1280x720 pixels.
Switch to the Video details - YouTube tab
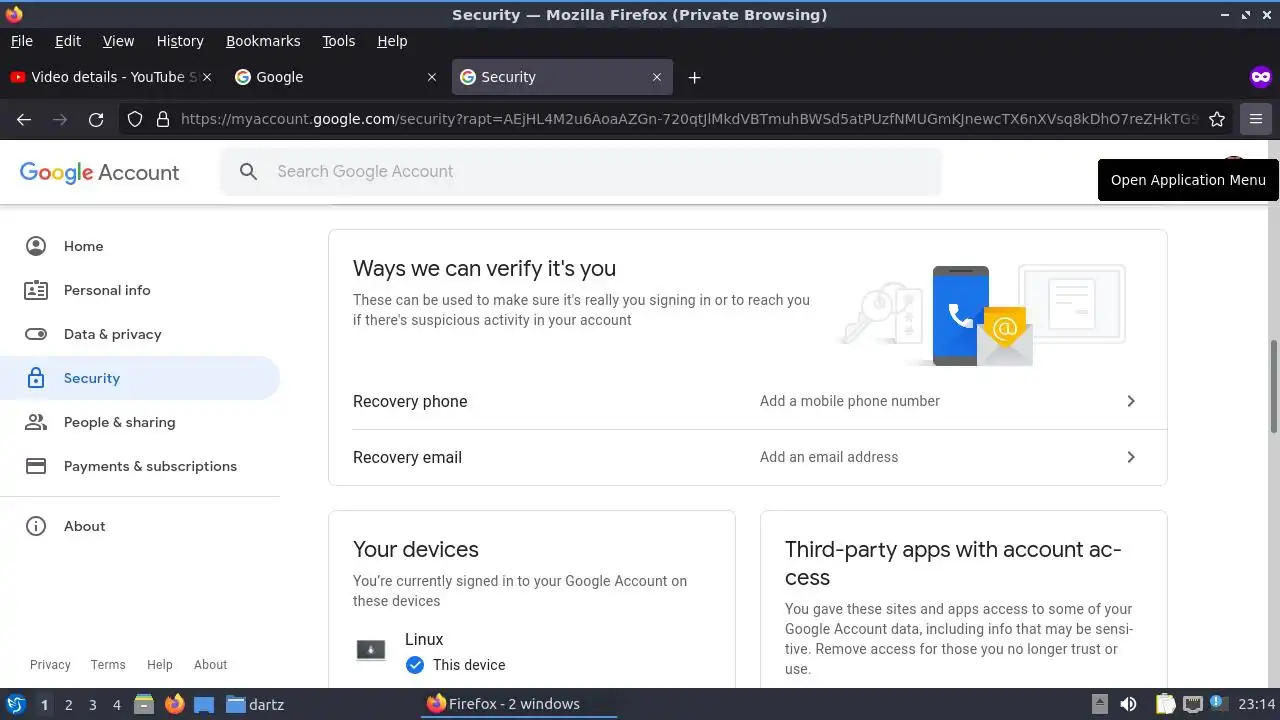[x=110, y=77]
